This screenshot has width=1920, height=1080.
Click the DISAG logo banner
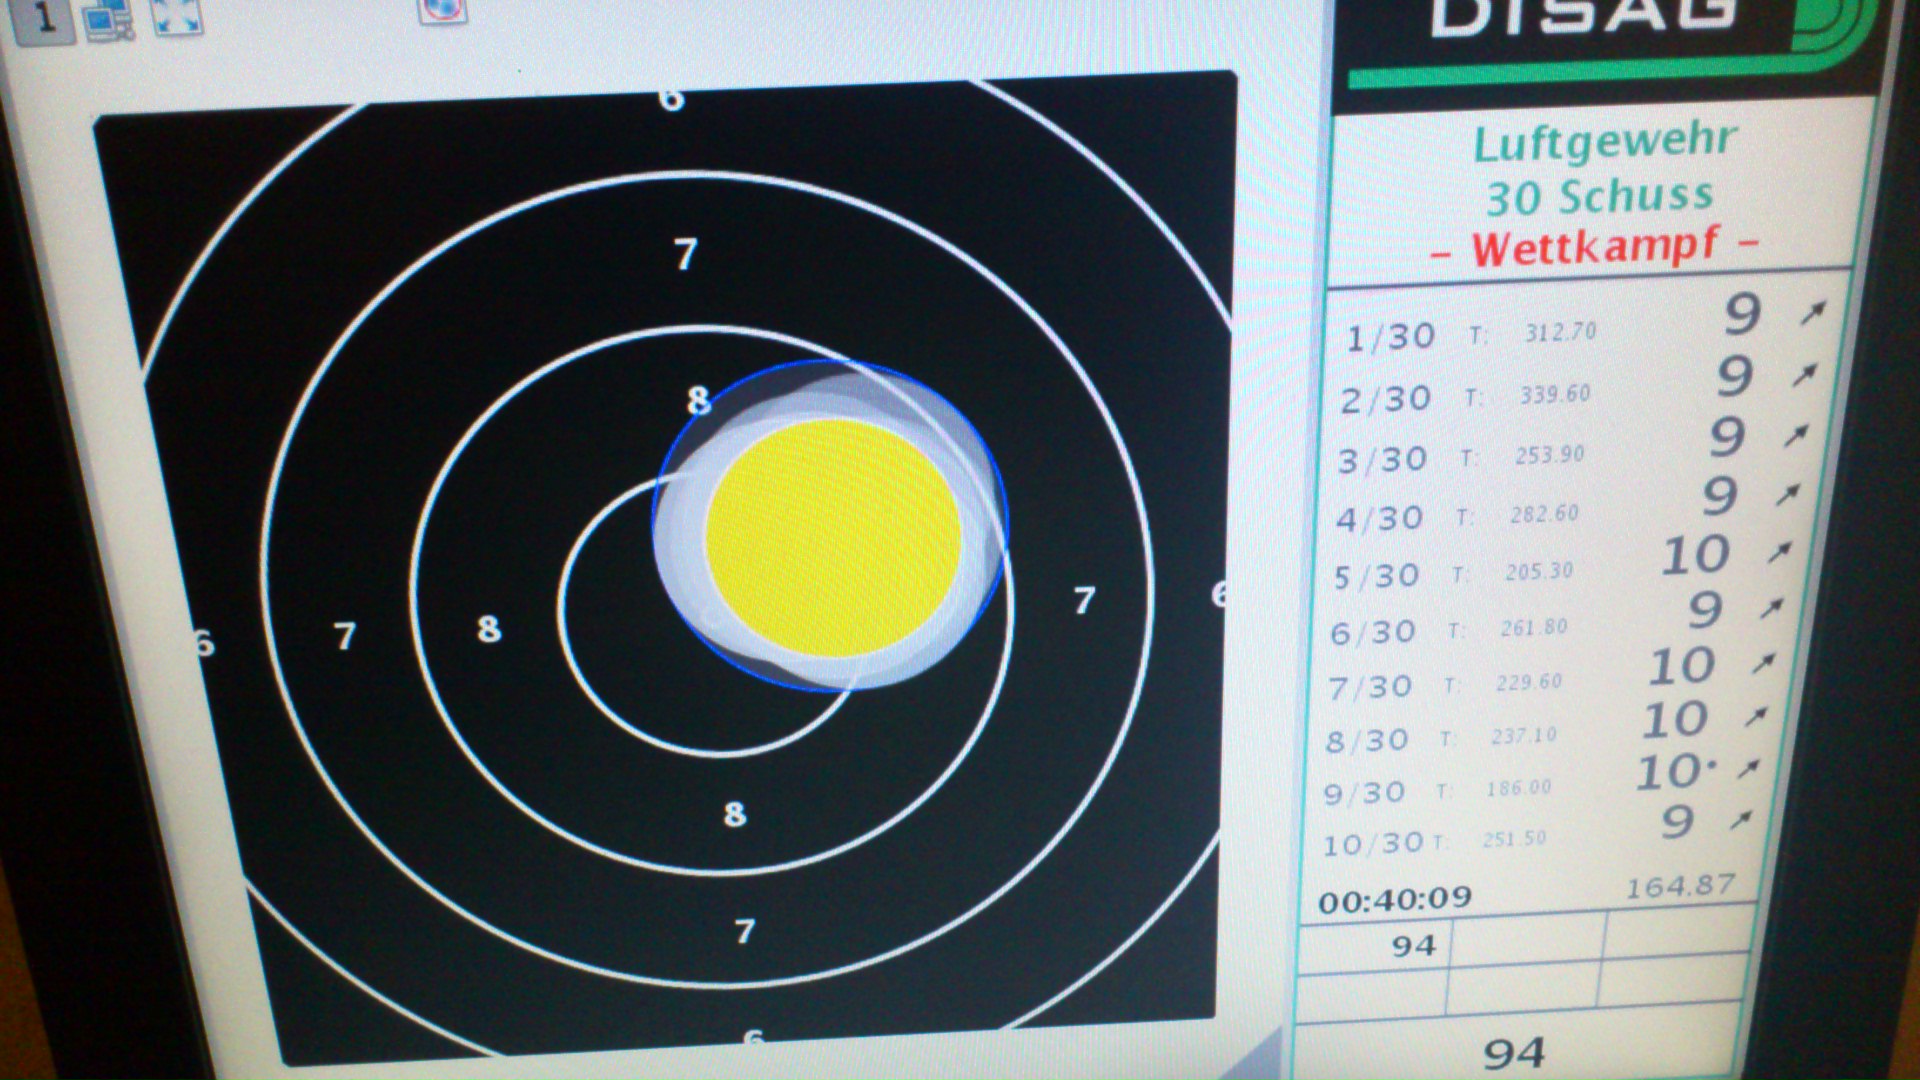coord(1600,40)
